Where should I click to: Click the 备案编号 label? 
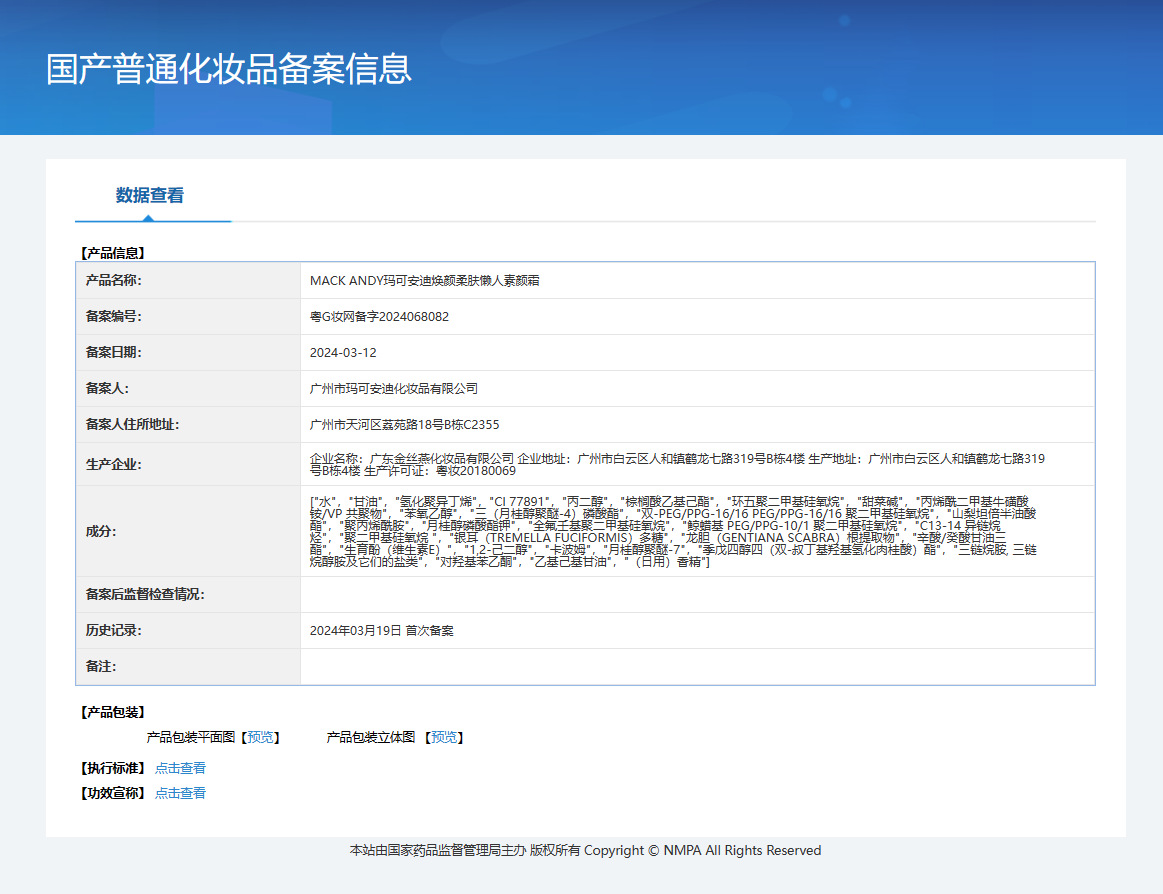[x=113, y=316]
